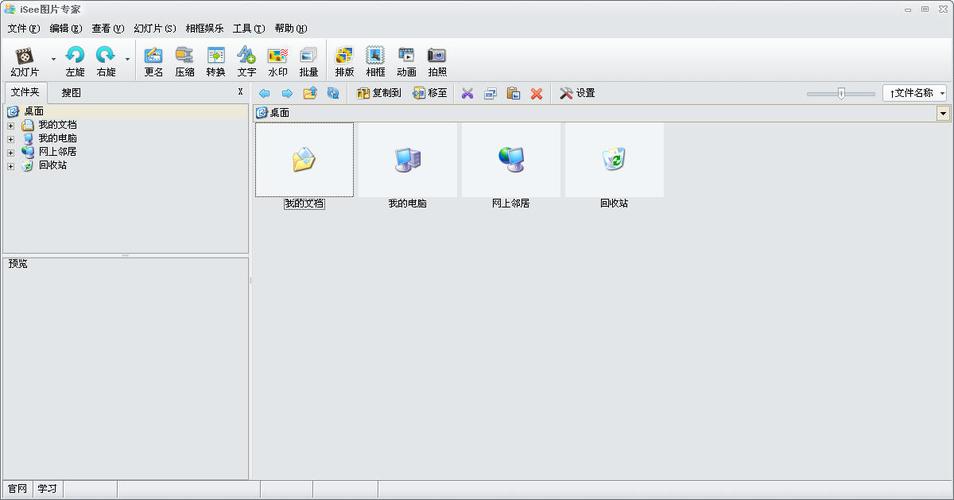This screenshot has height=500, width=954.
Task: Adjust the thumbnail size slider
Action: pyautogui.click(x=841, y=94)
